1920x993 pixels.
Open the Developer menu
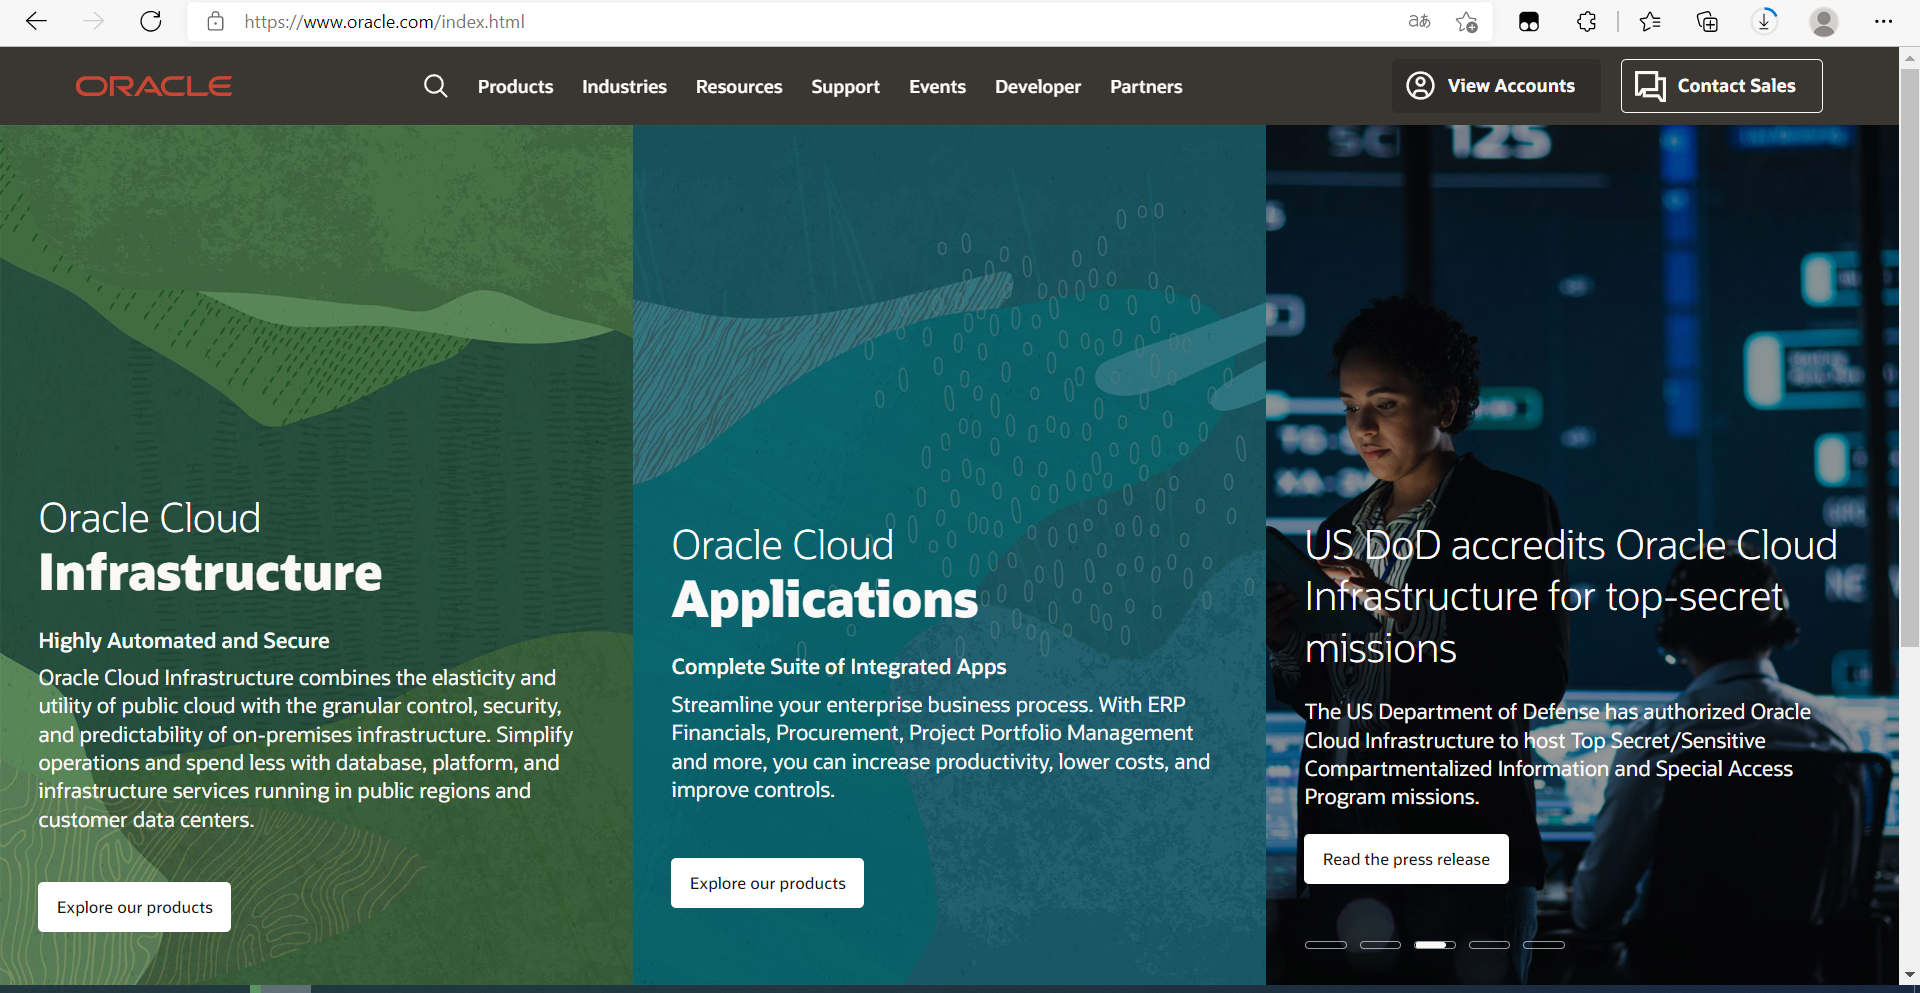point(1038,87)
